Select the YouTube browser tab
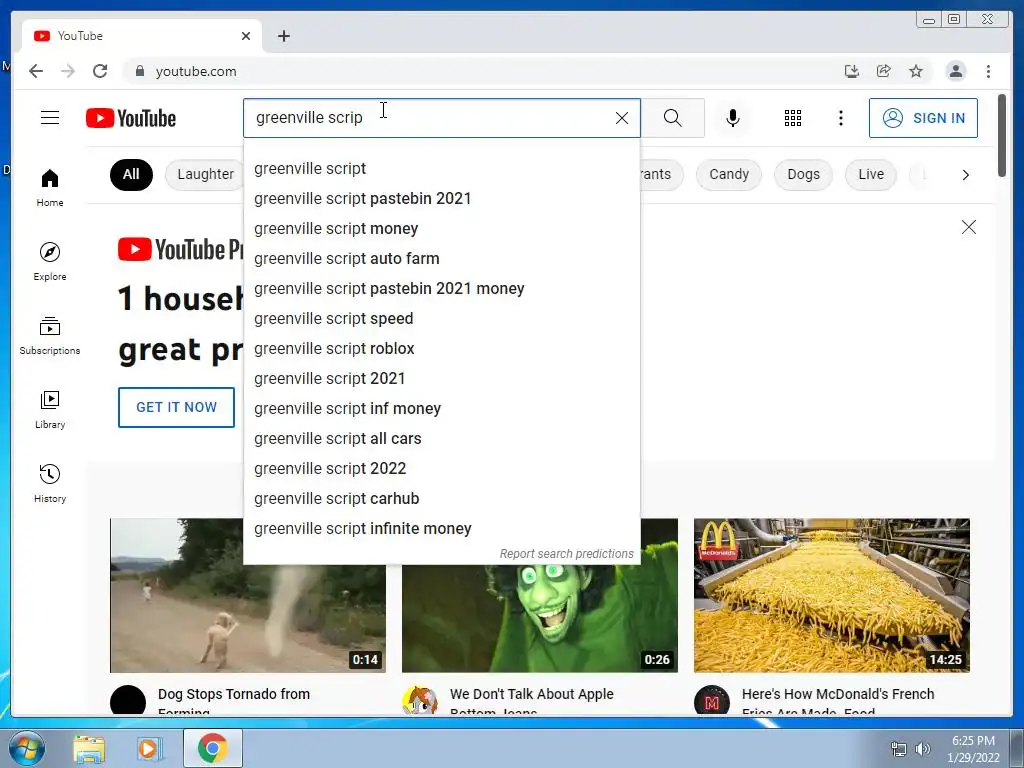Screen dimensions: 1024x768 point(142,36)
